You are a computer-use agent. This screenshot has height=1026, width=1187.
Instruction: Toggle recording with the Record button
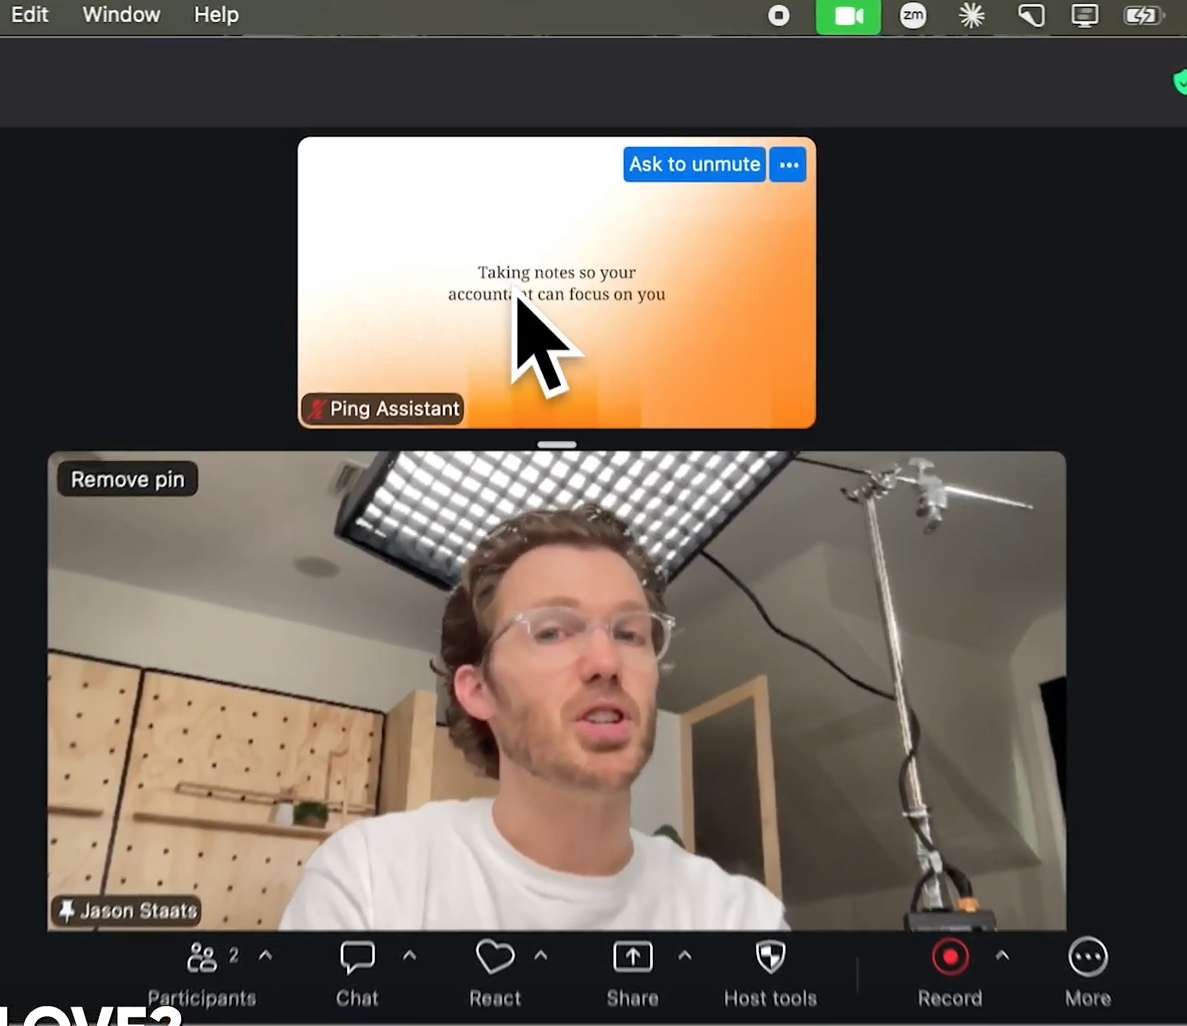click(x=950, y=974)
